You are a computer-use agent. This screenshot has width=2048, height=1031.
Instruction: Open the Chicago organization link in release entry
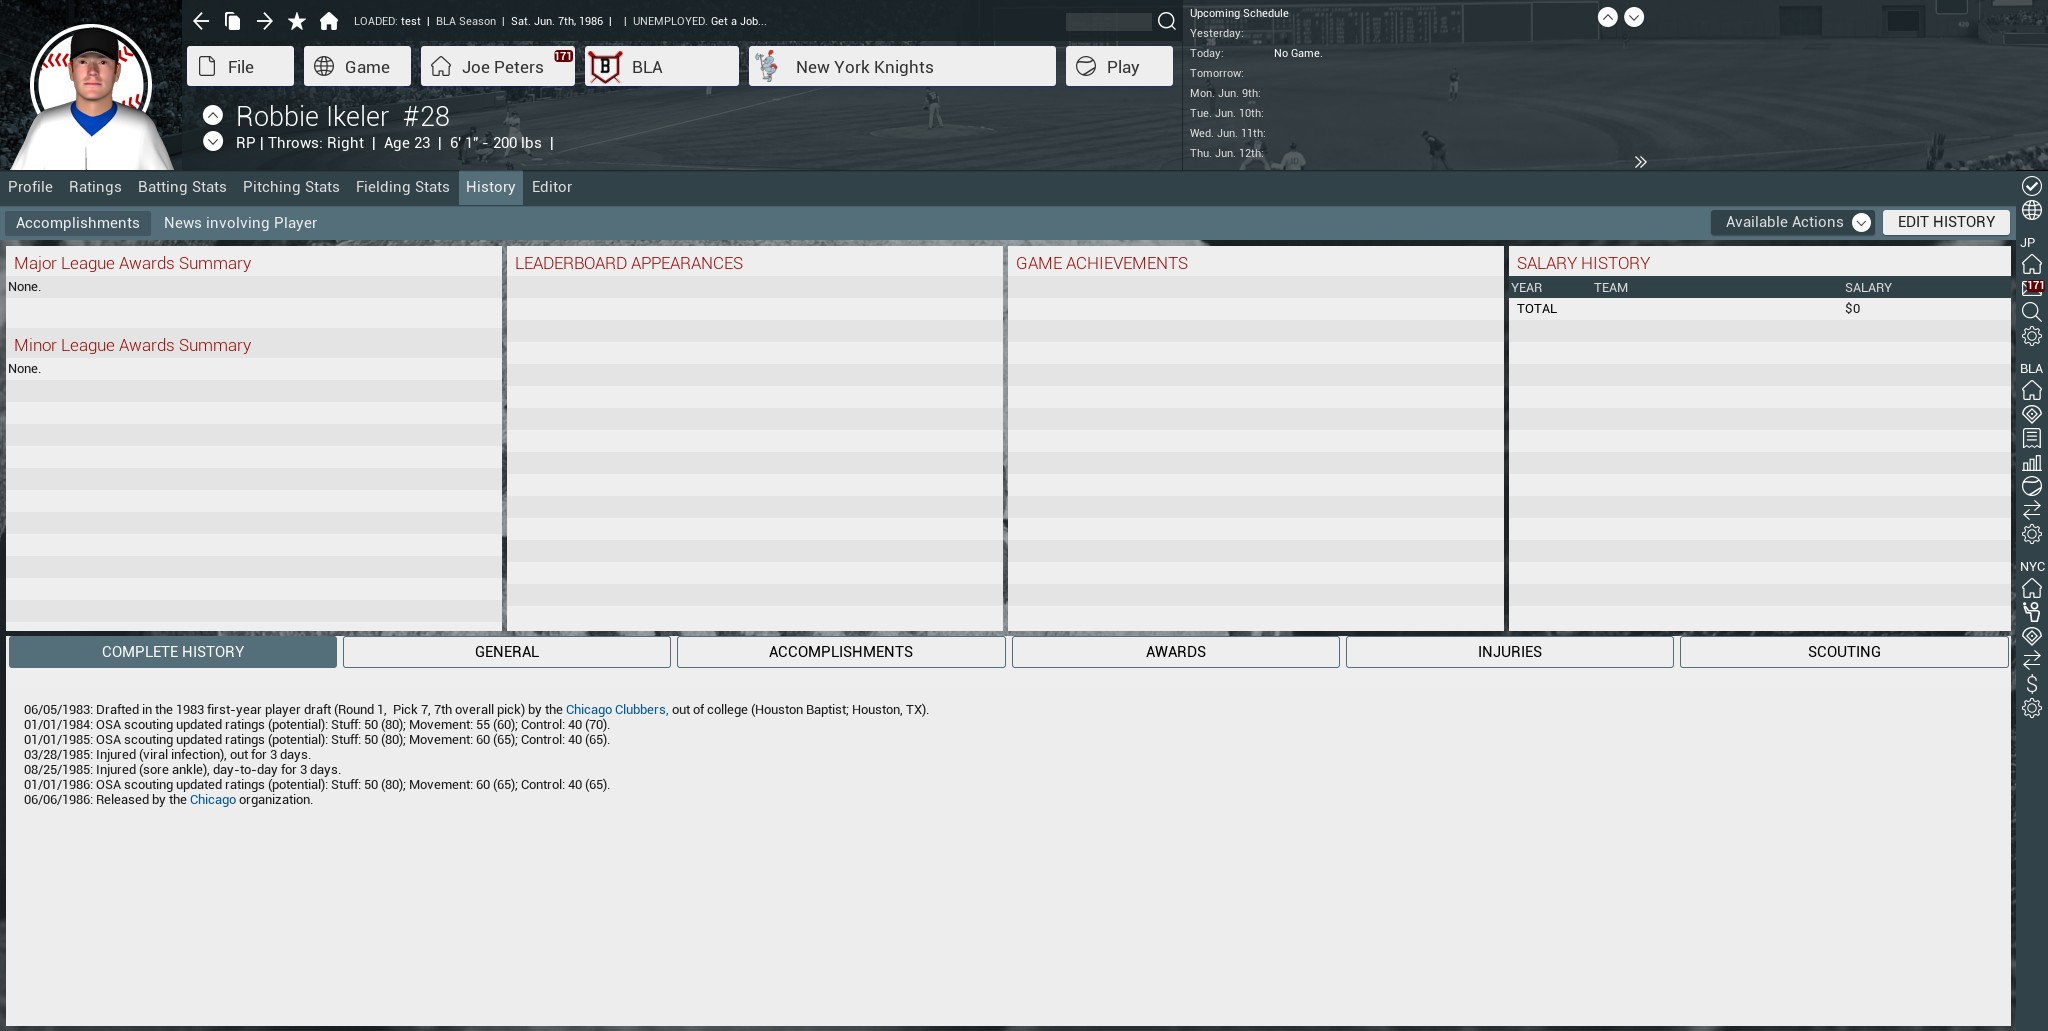coord(213,800)
